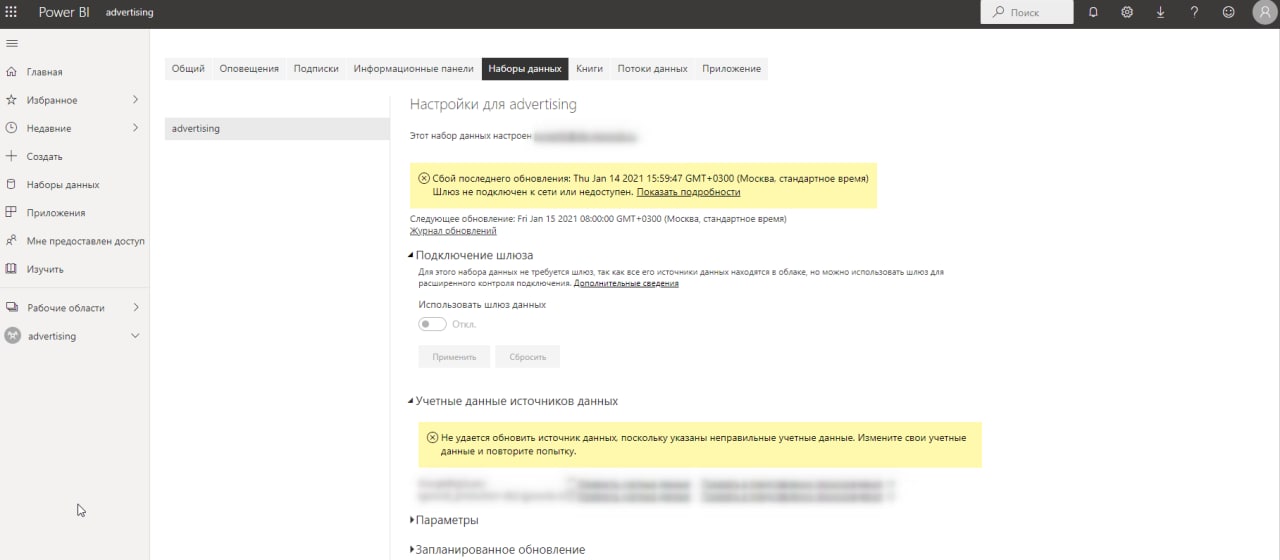Select the Наборы данных tab
The image size is (1280, 560).
click(x=525, y=69)
